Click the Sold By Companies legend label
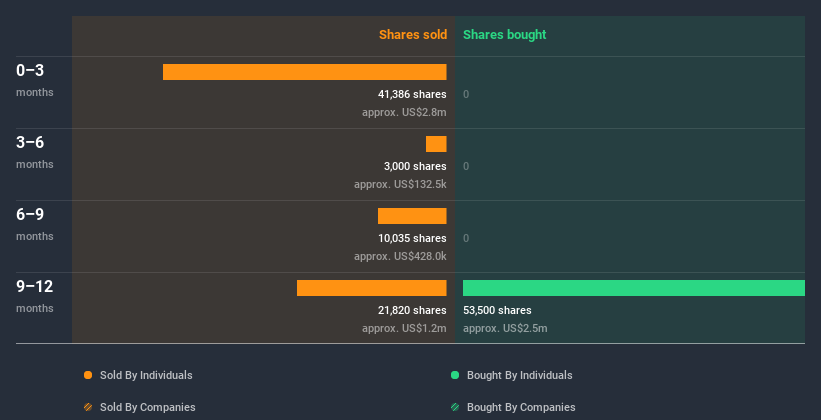821x420 pixels. tap(148, 407)
